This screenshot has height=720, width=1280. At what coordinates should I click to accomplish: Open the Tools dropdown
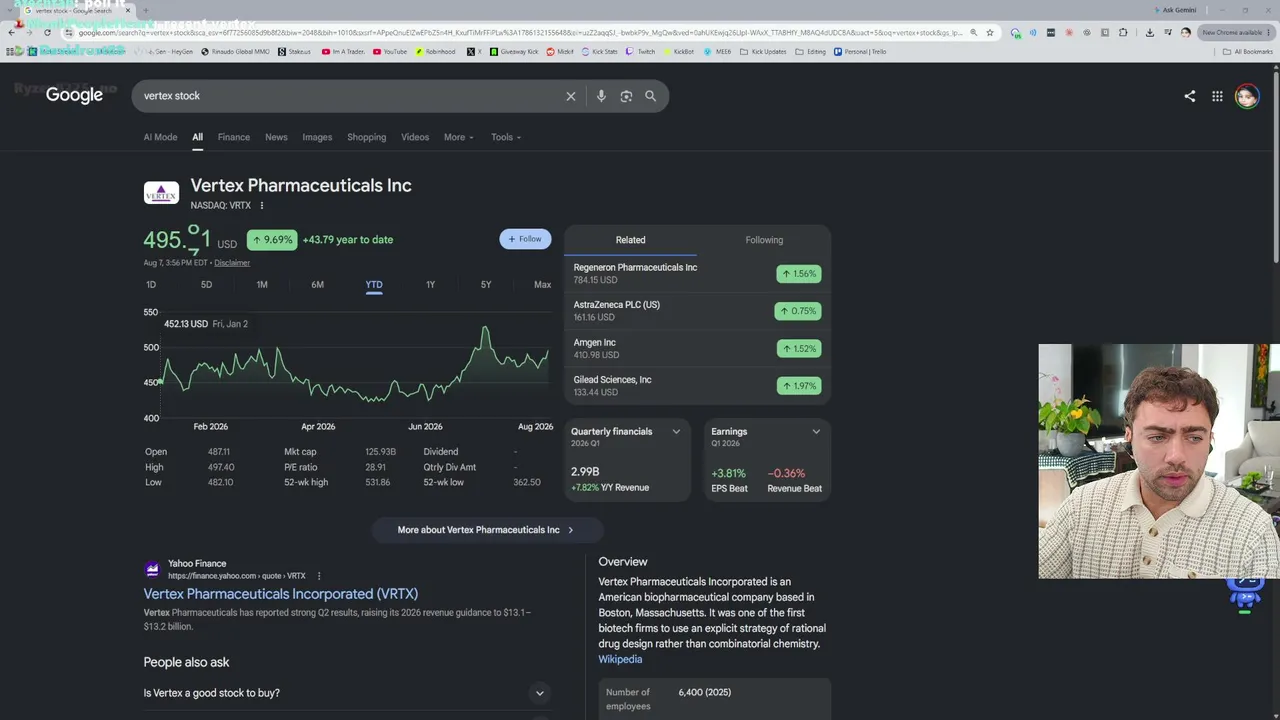tap(506, 137)
